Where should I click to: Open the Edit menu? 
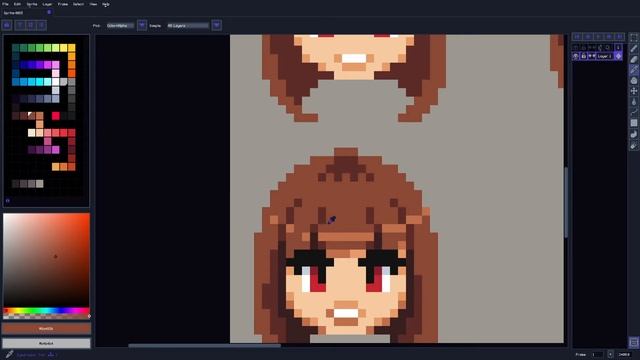[18, 4]
